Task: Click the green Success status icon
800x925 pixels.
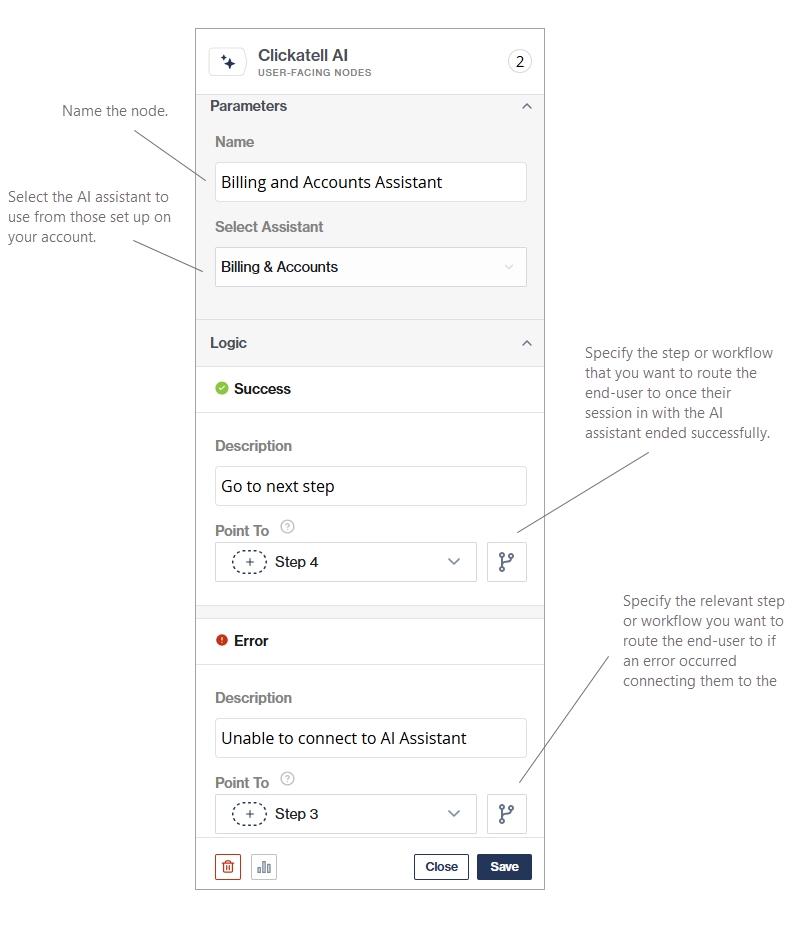Action: 222,389
